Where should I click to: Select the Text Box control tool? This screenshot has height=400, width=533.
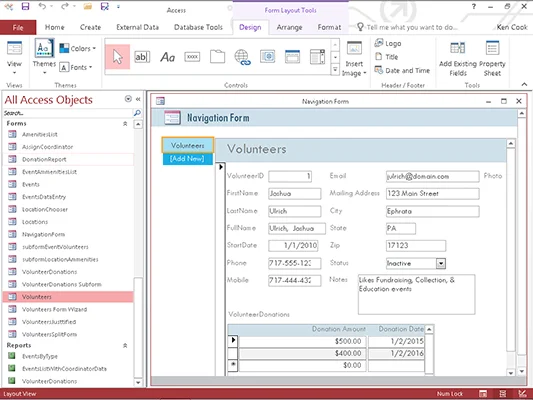(x=142, y=57)
